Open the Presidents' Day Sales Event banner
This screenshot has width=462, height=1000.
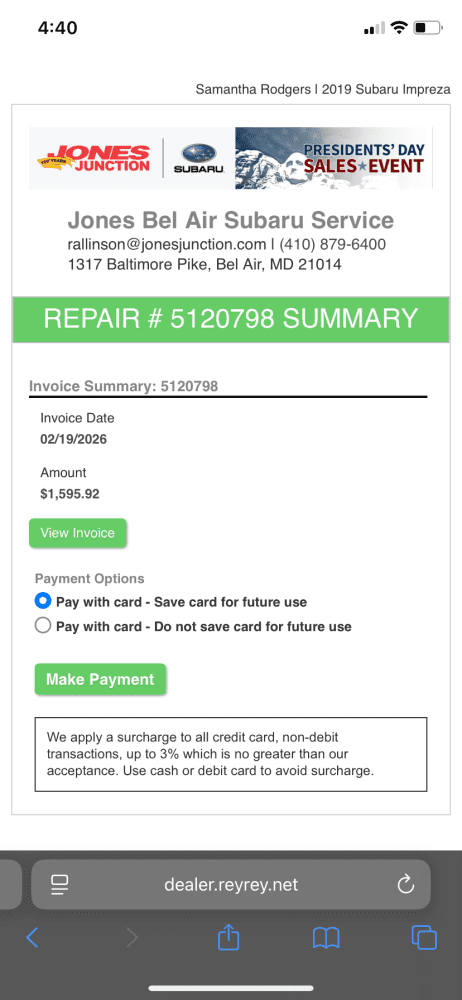coord(334,158)
